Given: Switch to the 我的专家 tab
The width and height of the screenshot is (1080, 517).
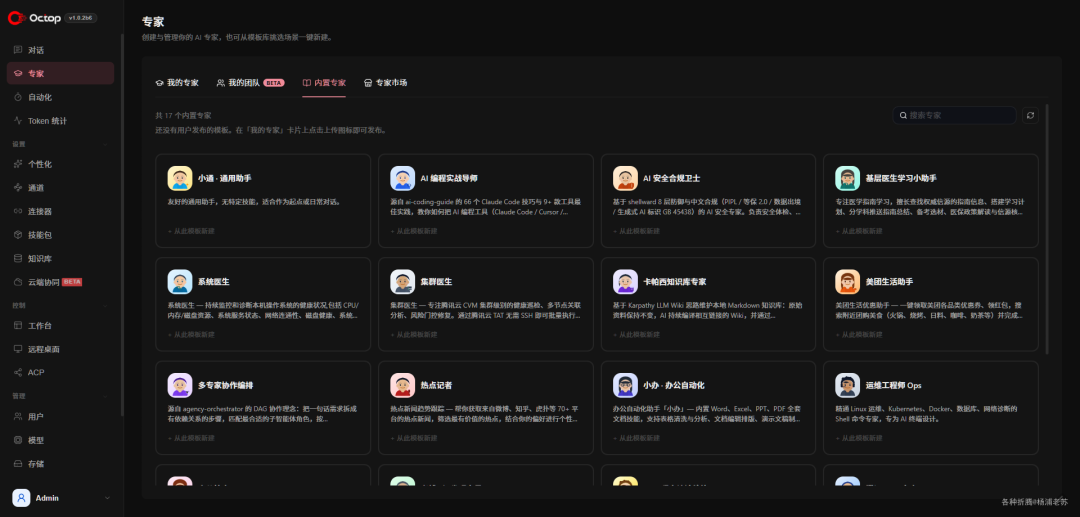Looking at the screenshot, I should (x=177, y=83).
